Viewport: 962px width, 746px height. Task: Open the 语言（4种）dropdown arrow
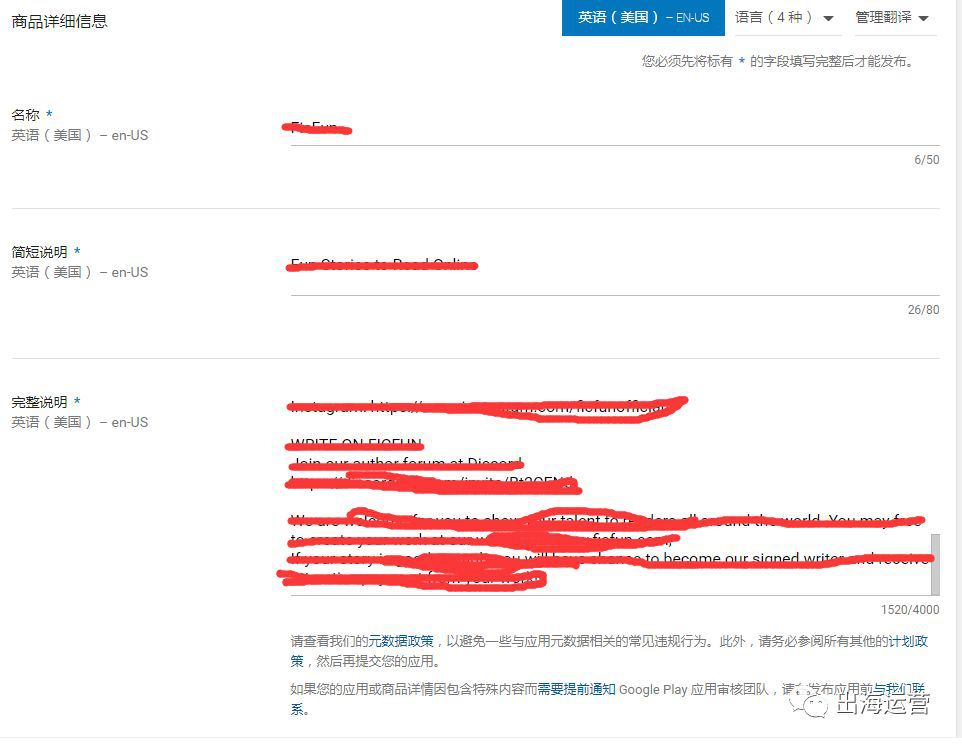click(829, 17)
